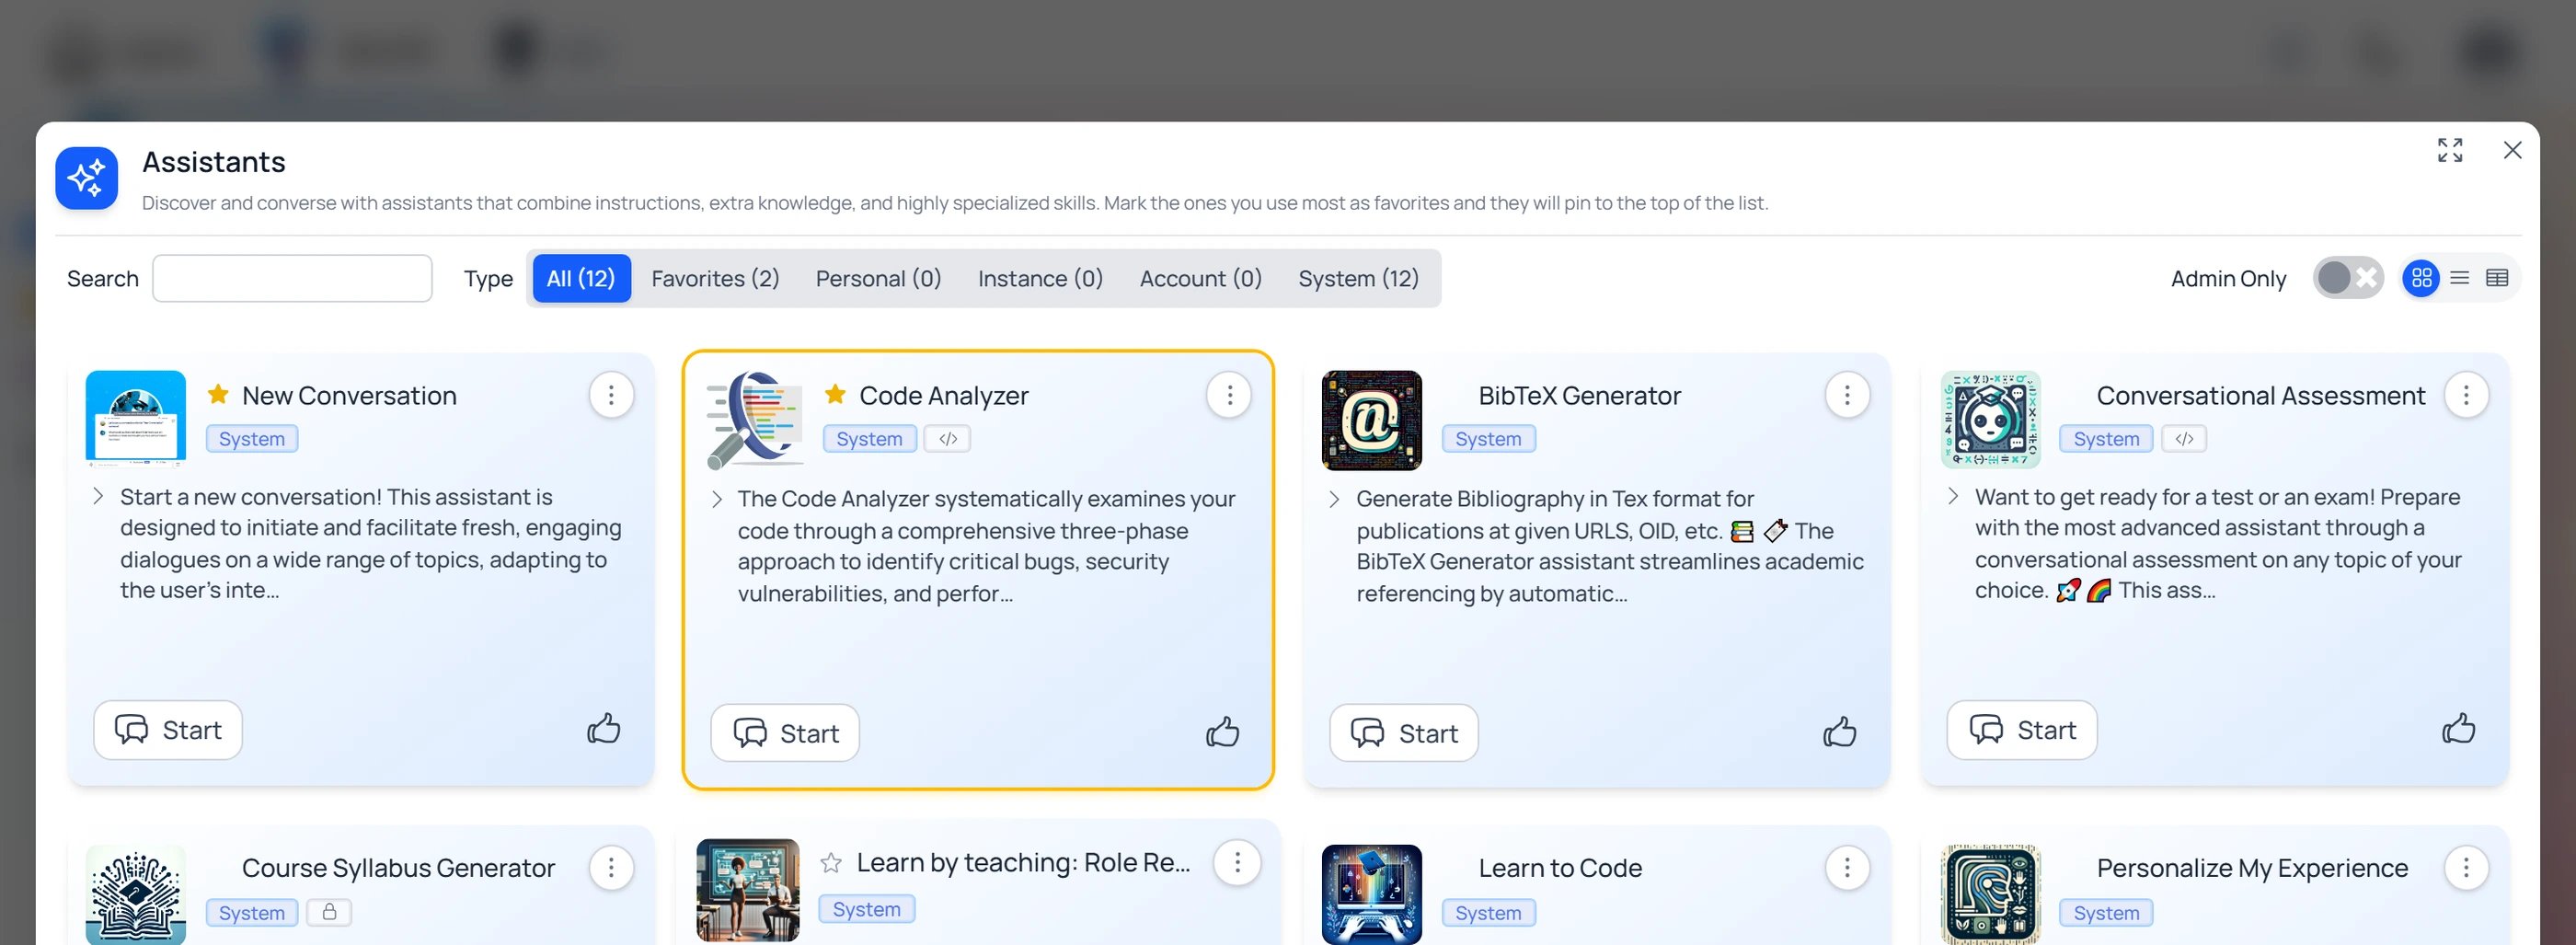Image resolution: width=2576 pixels, height=945 pixels.
Task: Expand the Assistants dialog to fullscreen
Action: [2449, 150]
